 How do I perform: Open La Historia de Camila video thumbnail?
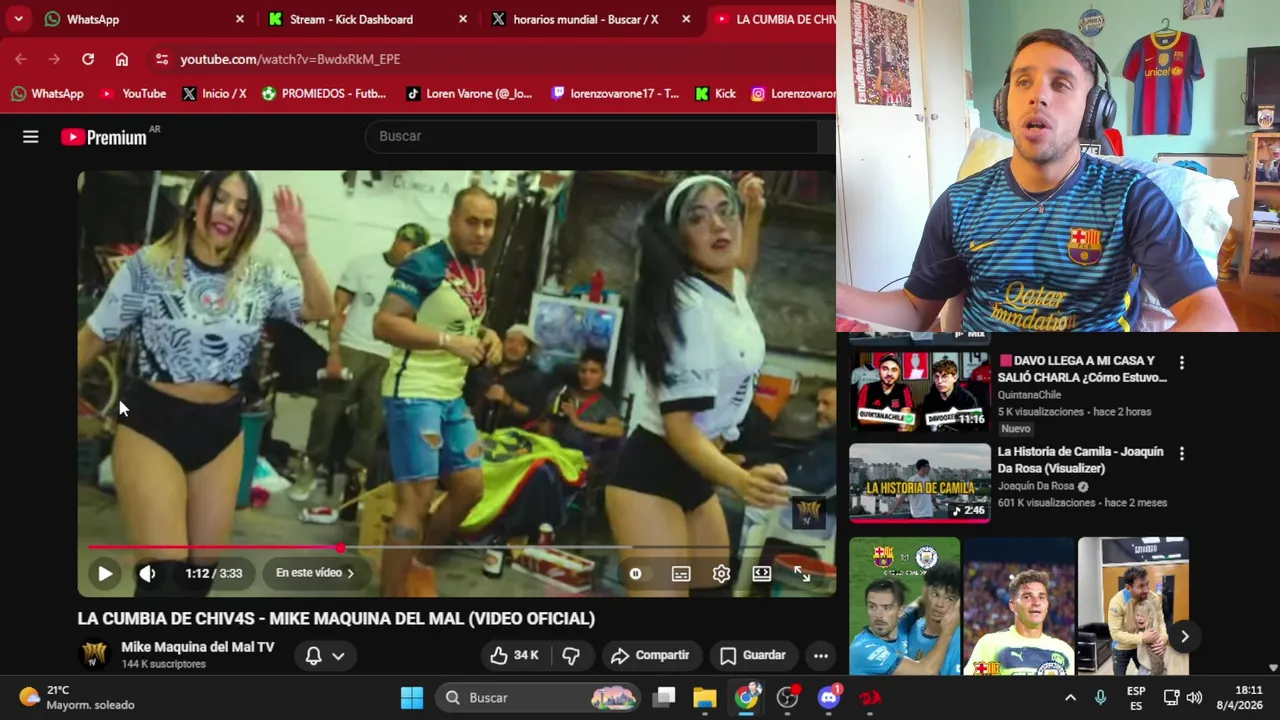pos(920,483)
